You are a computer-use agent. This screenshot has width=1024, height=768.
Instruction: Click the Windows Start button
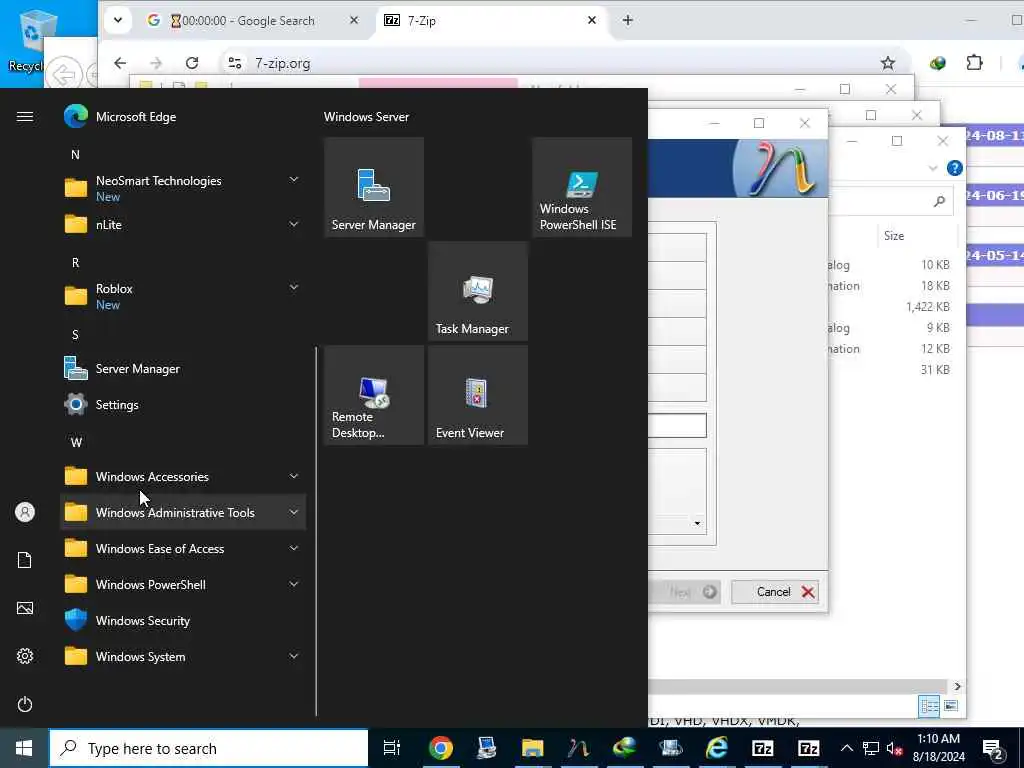point(24,748)
